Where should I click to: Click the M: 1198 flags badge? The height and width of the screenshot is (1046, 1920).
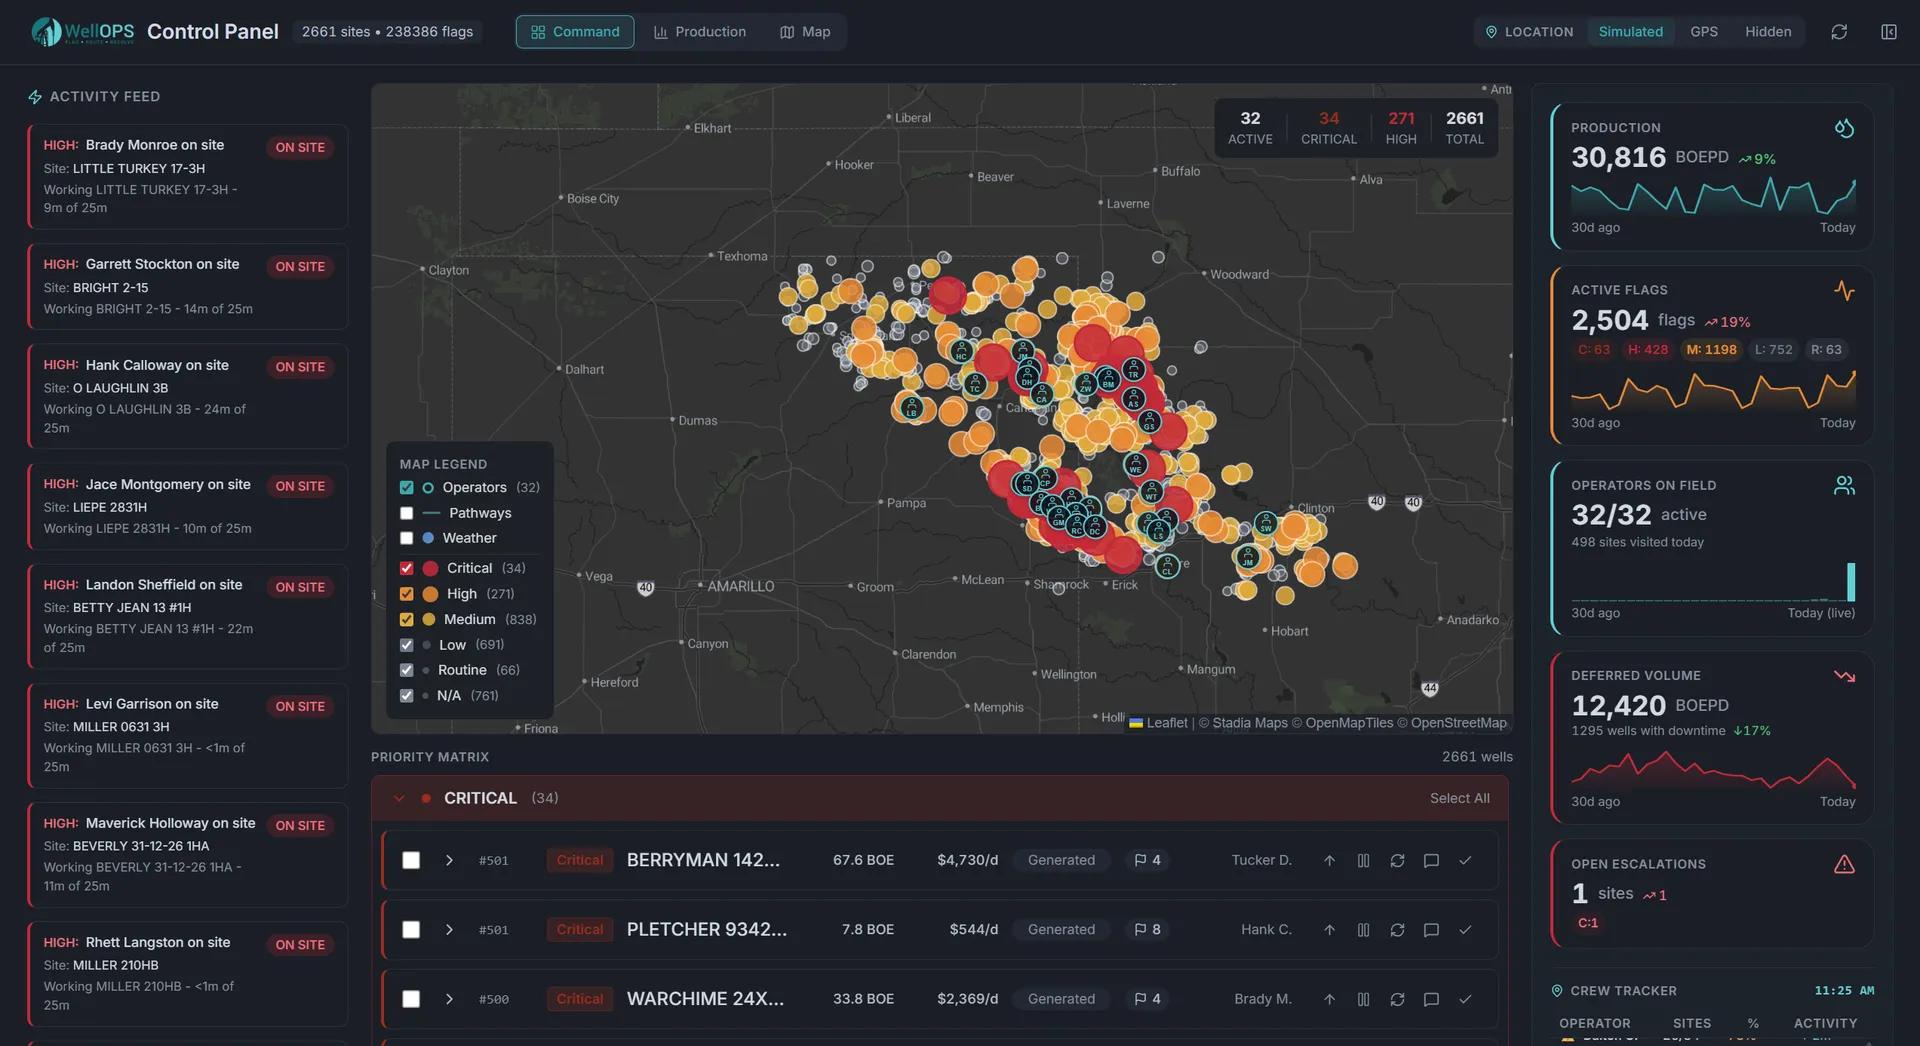click(1711, 350)
